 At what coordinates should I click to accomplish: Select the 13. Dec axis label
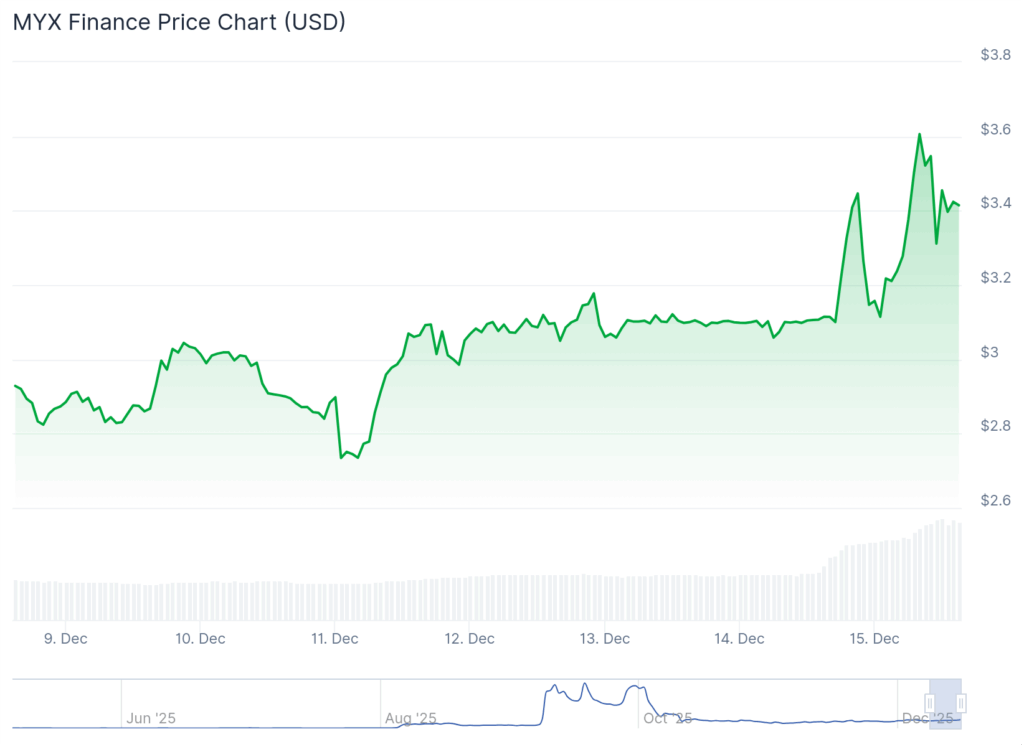point(604,638)
